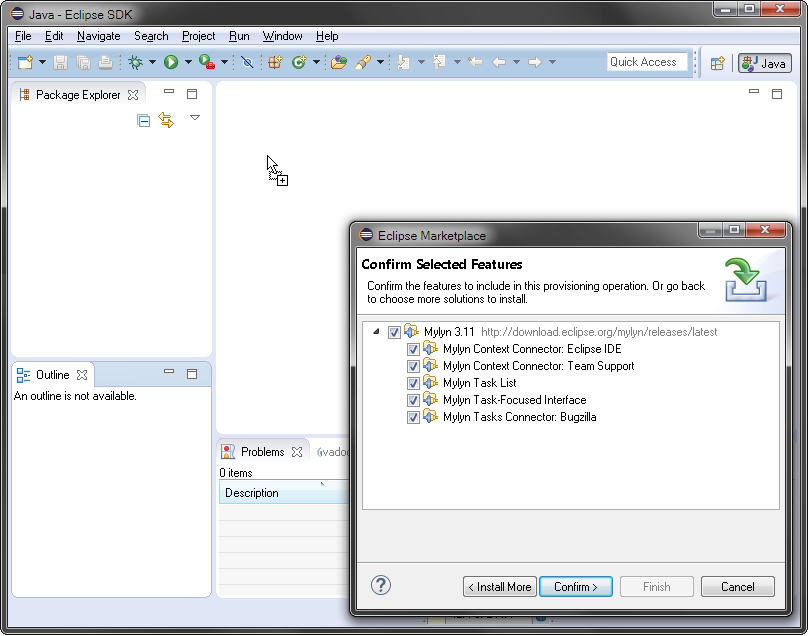Click the New Java Class icon
Viewport: 808px width, 636px height.
pyautogui.click(x=299, y=62)
